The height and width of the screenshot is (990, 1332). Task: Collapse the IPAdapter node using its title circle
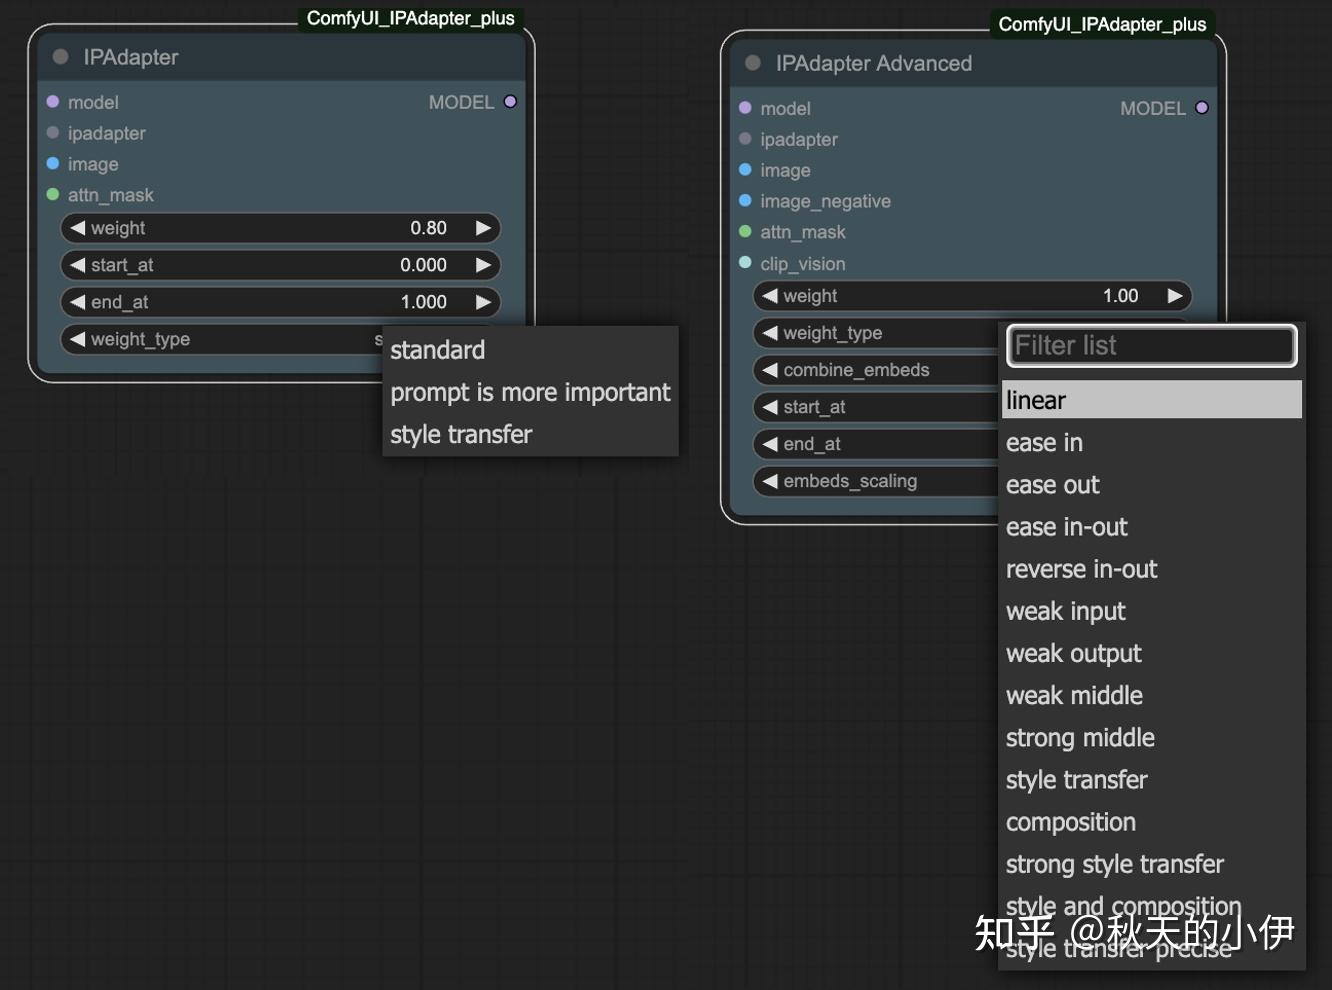click(60, 57)
